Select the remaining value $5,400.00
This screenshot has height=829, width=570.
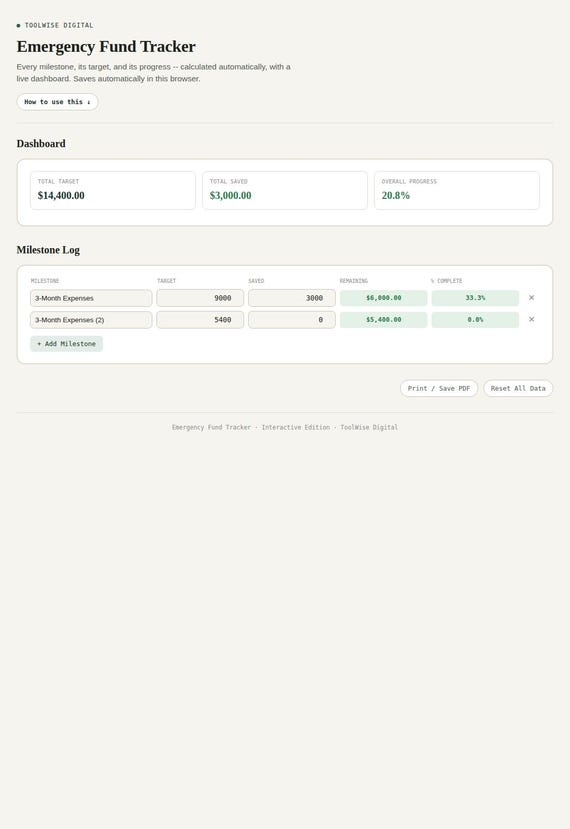tap(383, 320)
